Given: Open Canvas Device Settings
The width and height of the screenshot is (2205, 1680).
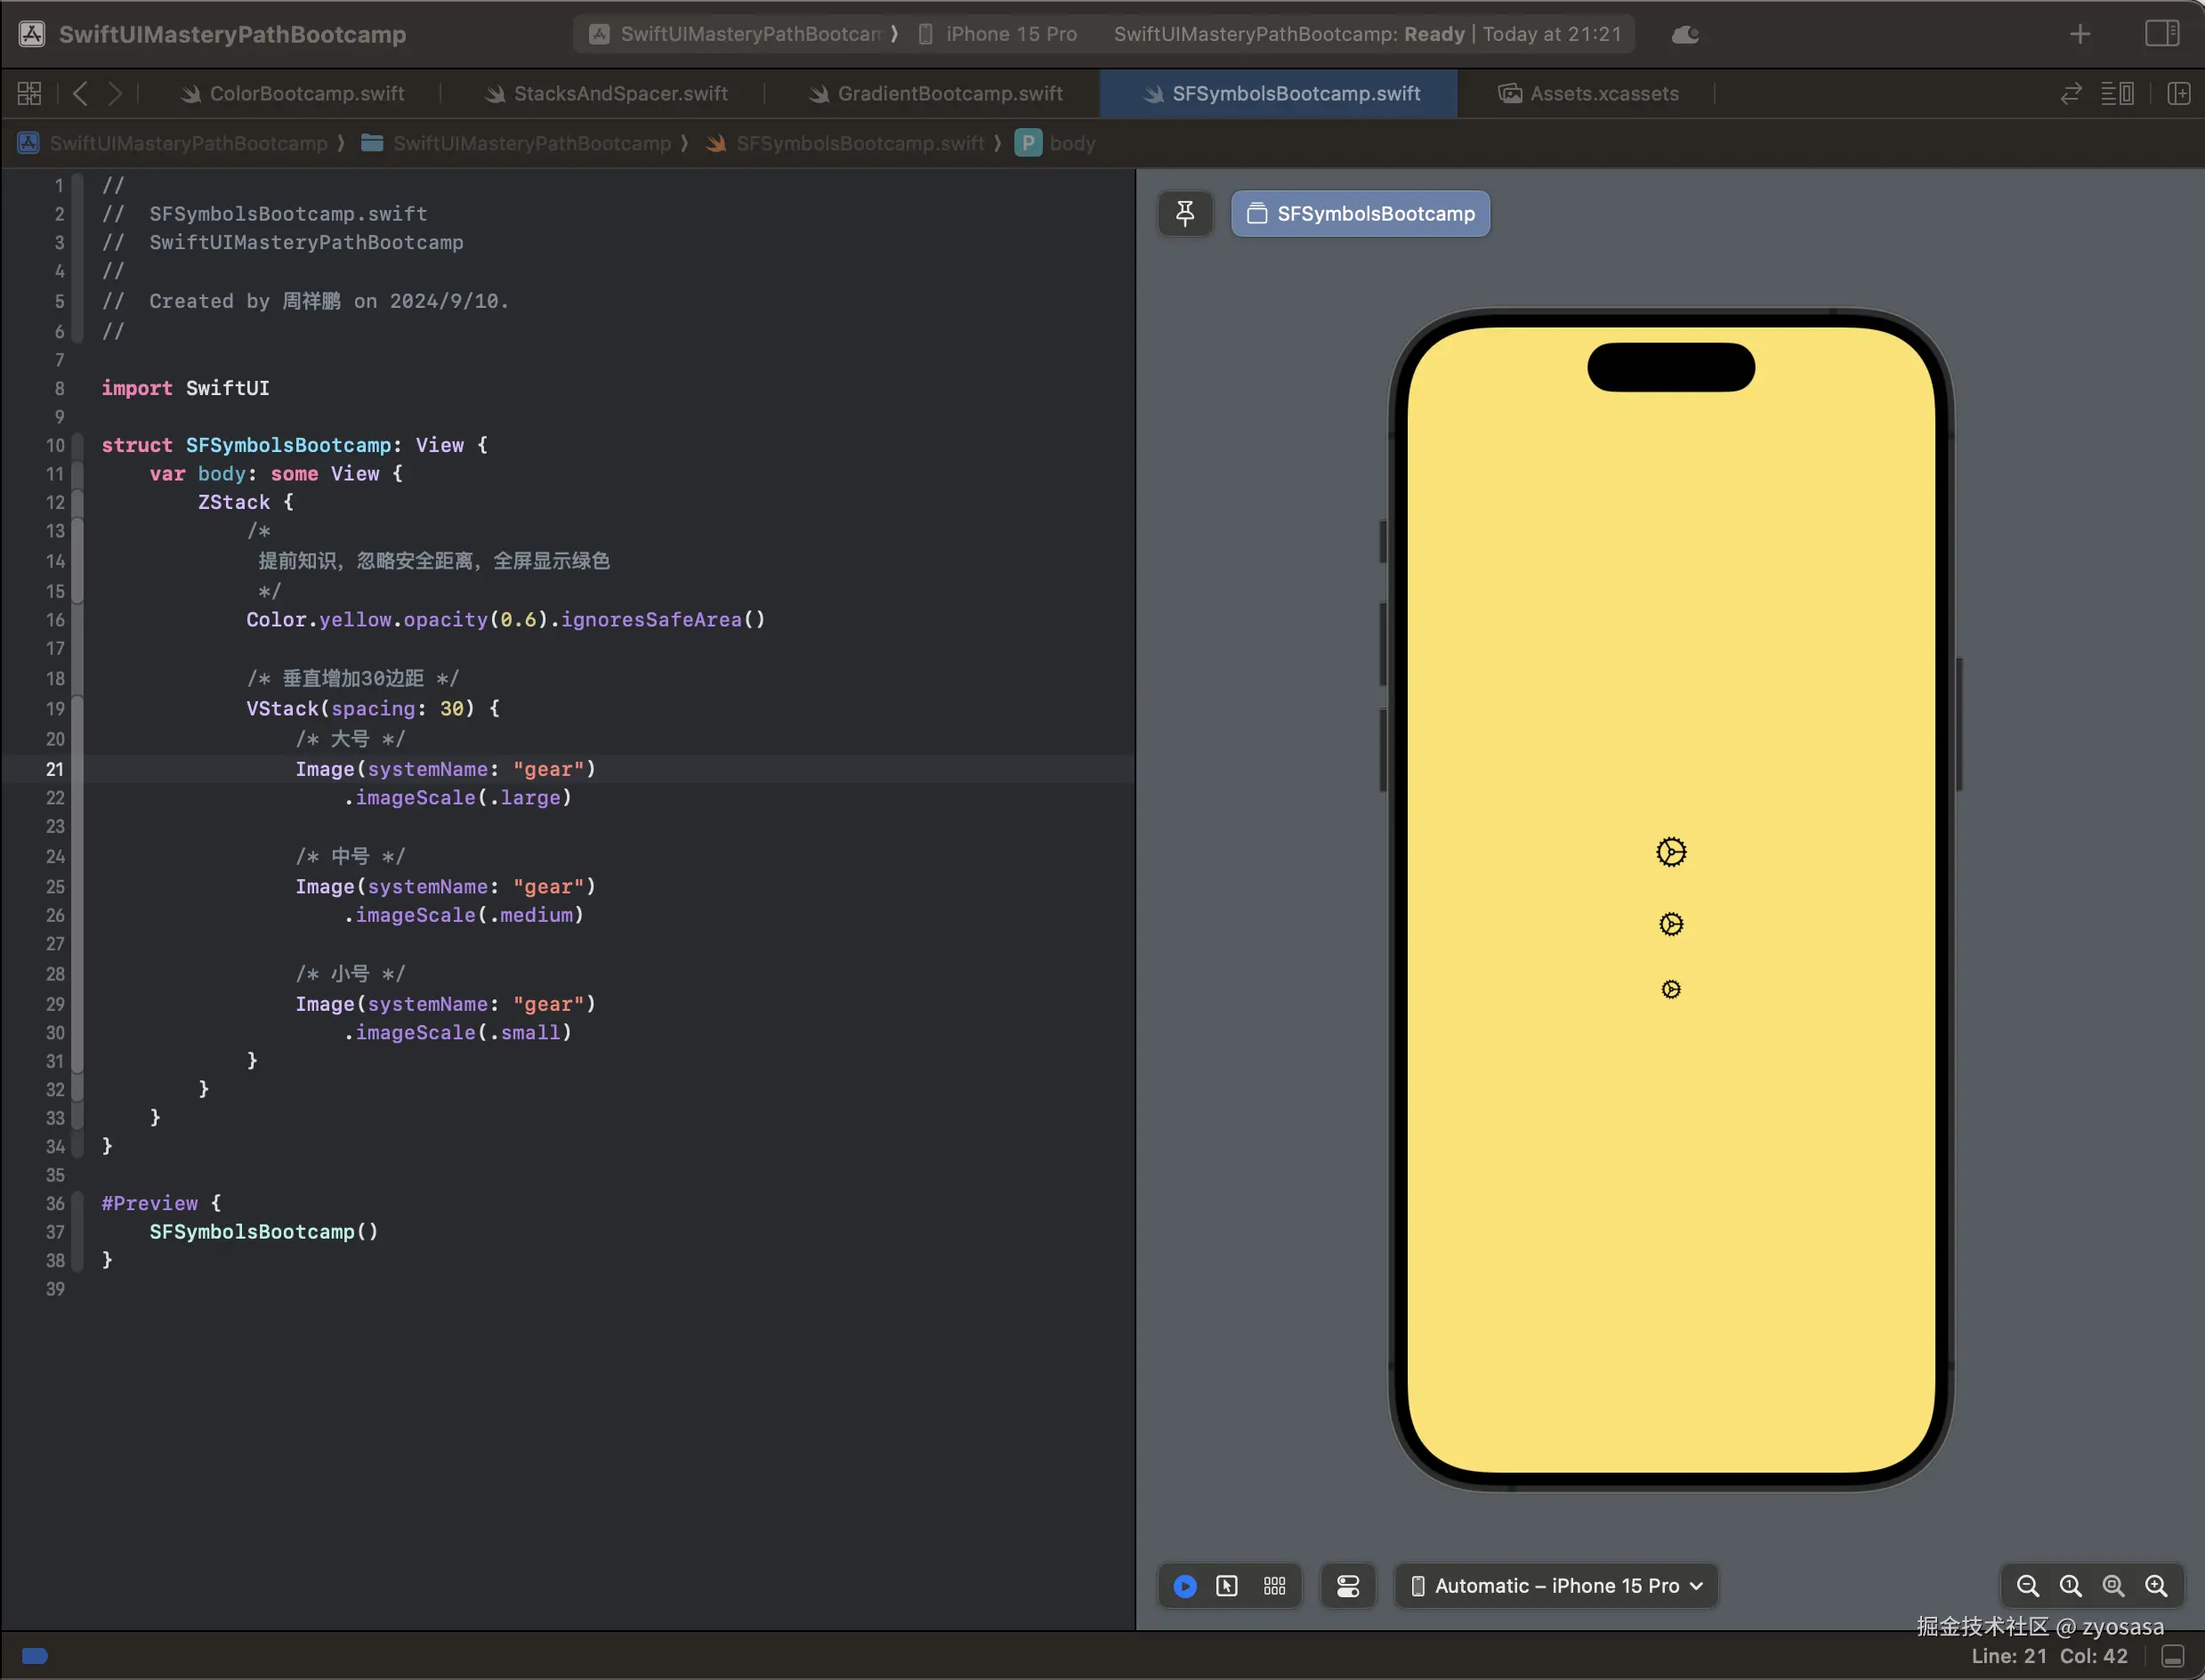Looking at the screenshot, I should [x=1348, y=1586].
